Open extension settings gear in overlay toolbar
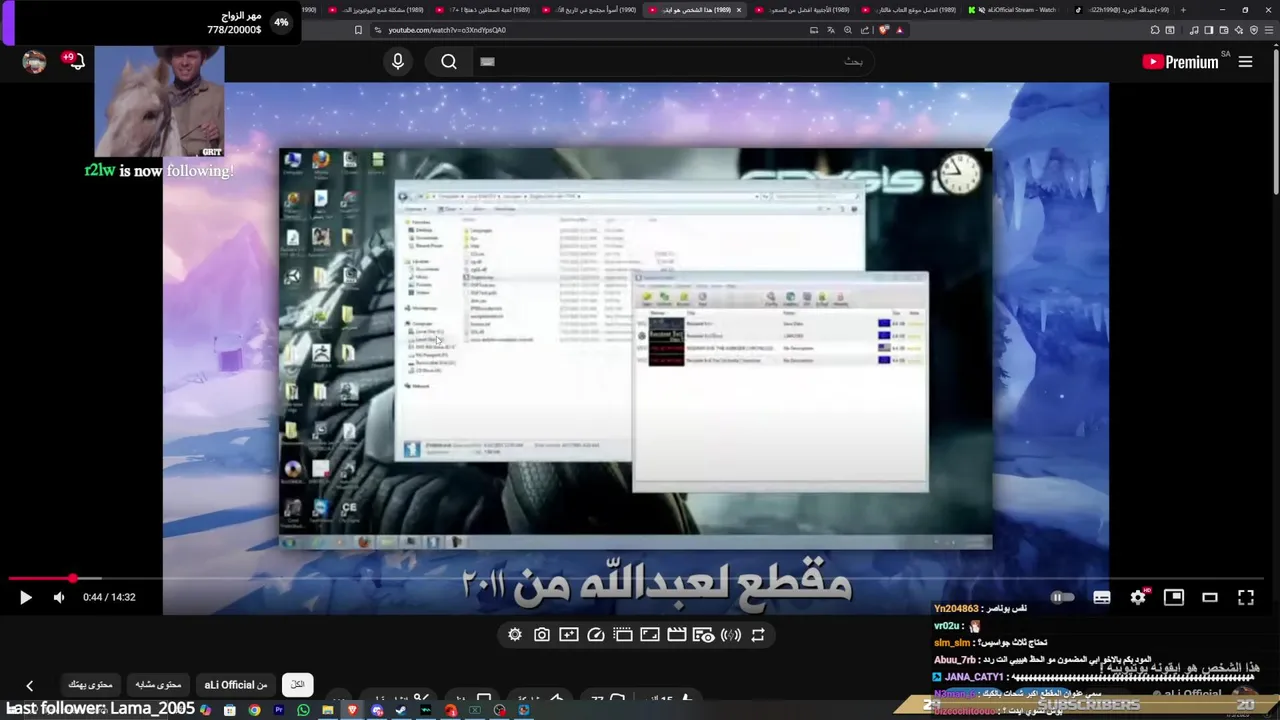This screenshot has width=1280, height=720. 515,635
